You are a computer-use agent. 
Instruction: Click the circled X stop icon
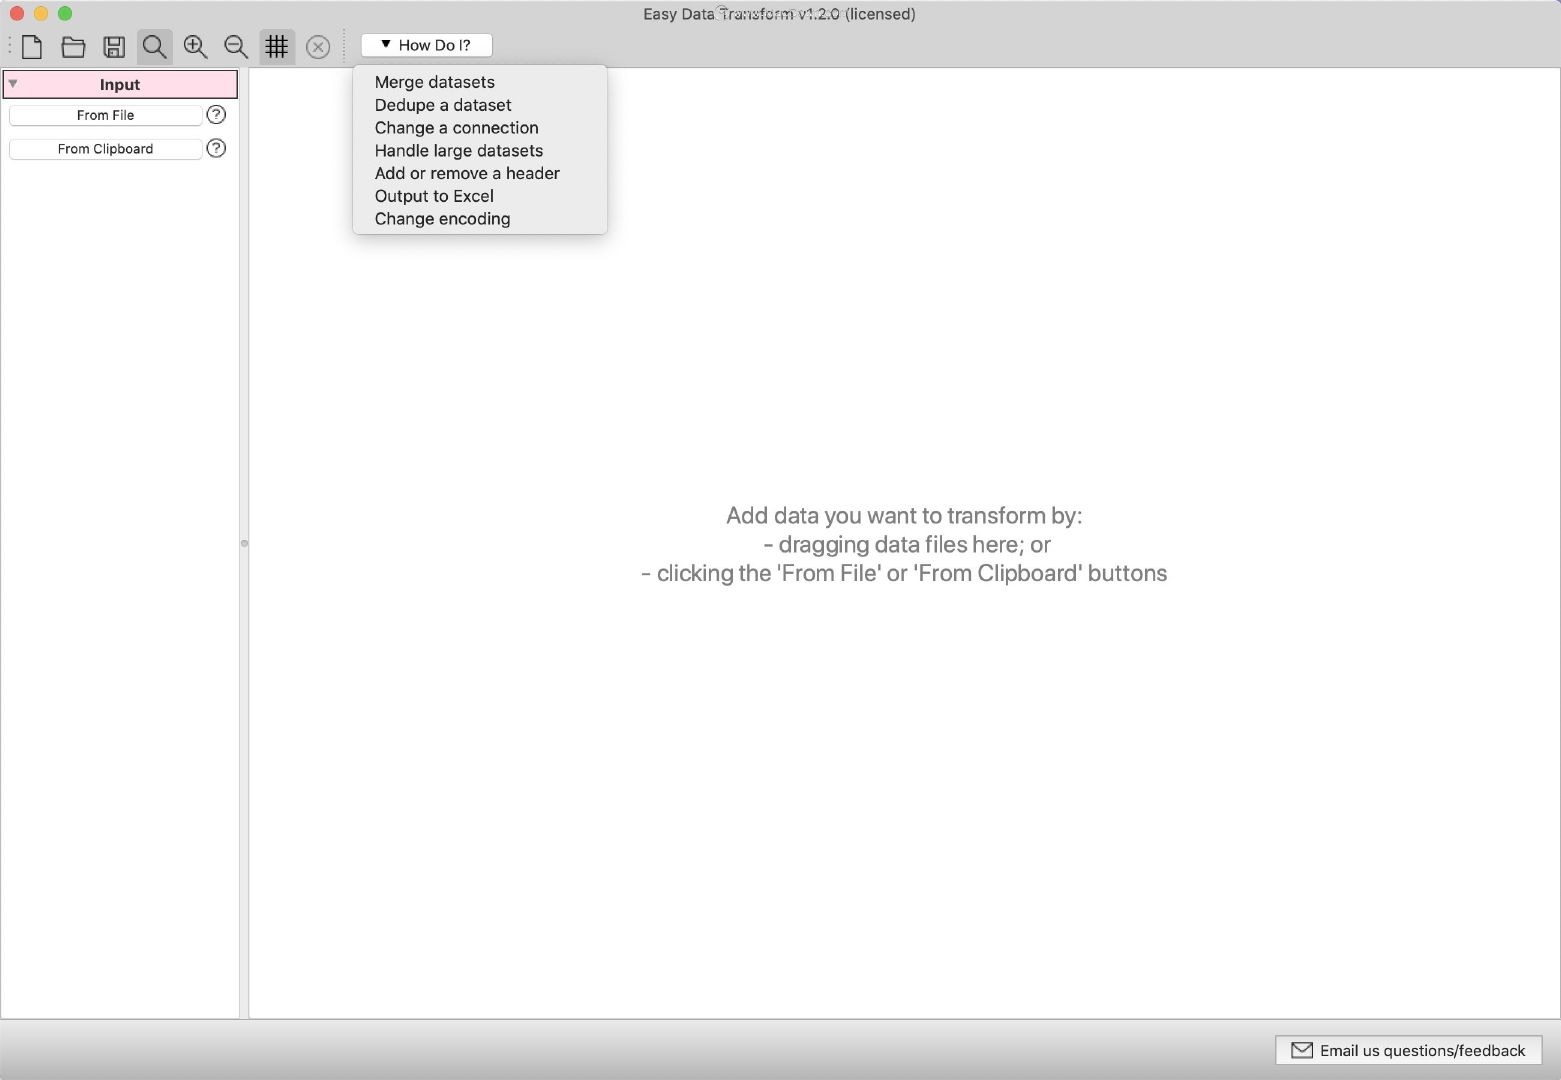point(318,47)
